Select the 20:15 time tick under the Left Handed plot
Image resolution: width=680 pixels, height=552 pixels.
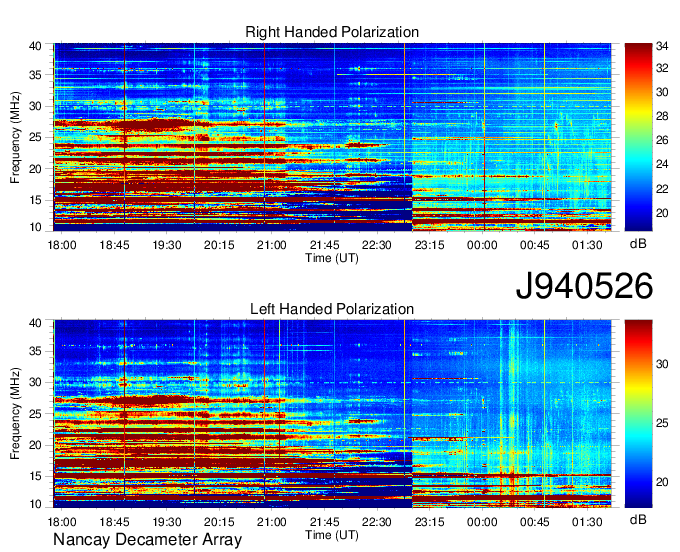point(219,522)
